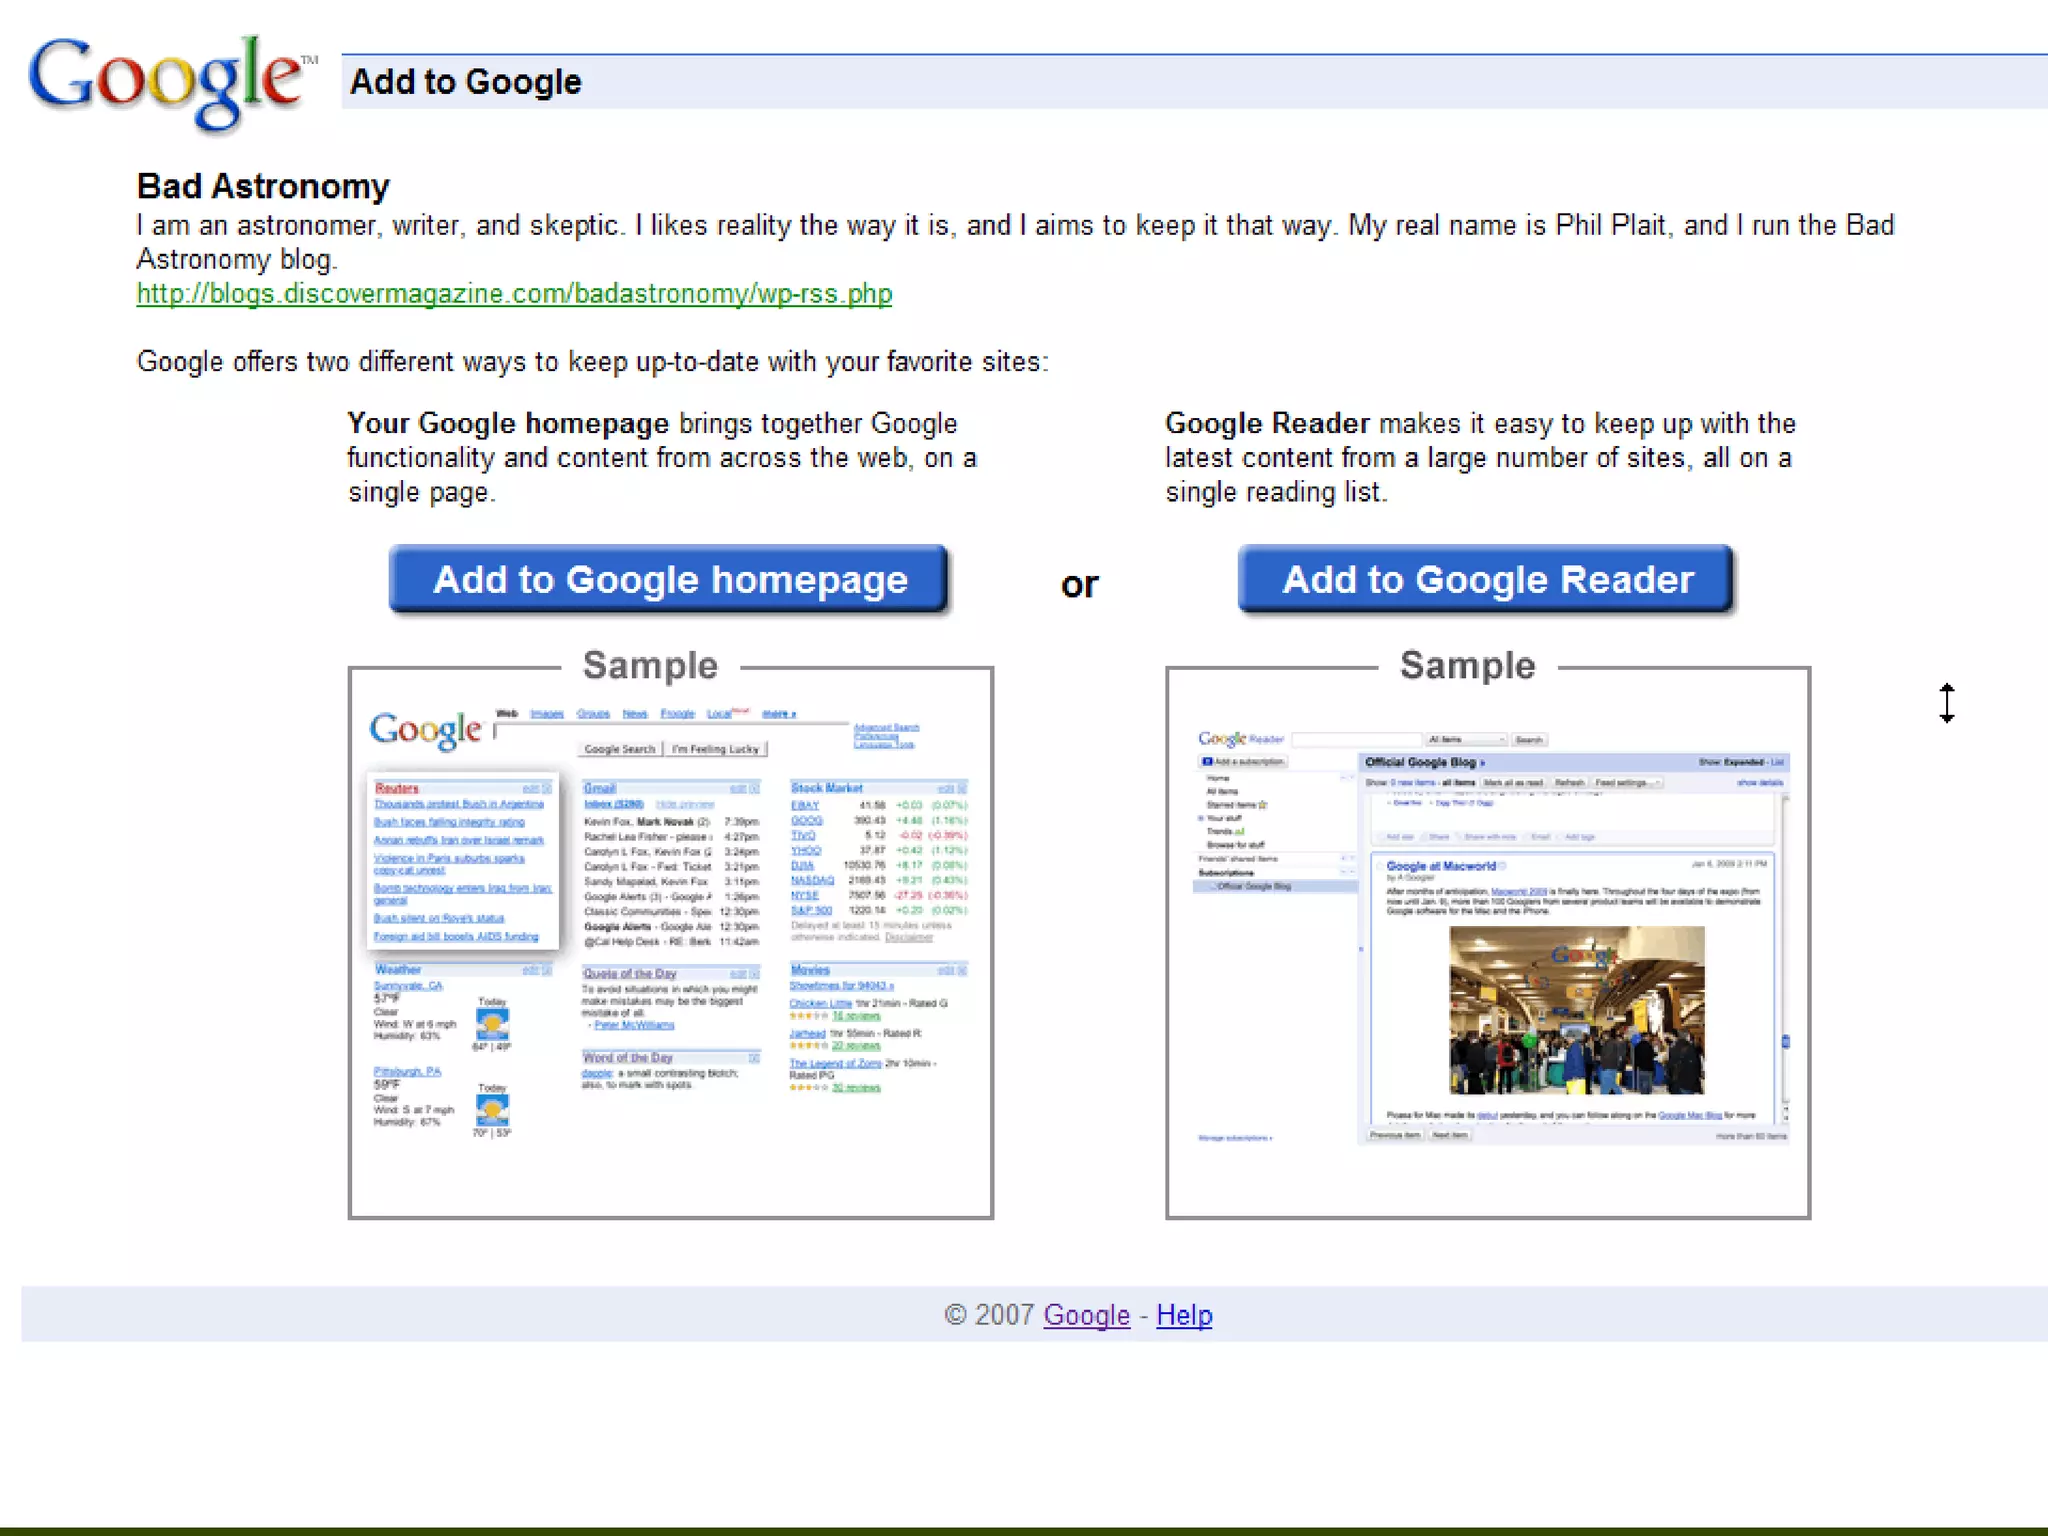Click the Google logo inside the homepage sample
This screenshot has width=2048, height=1536.
tap(426, 729)
